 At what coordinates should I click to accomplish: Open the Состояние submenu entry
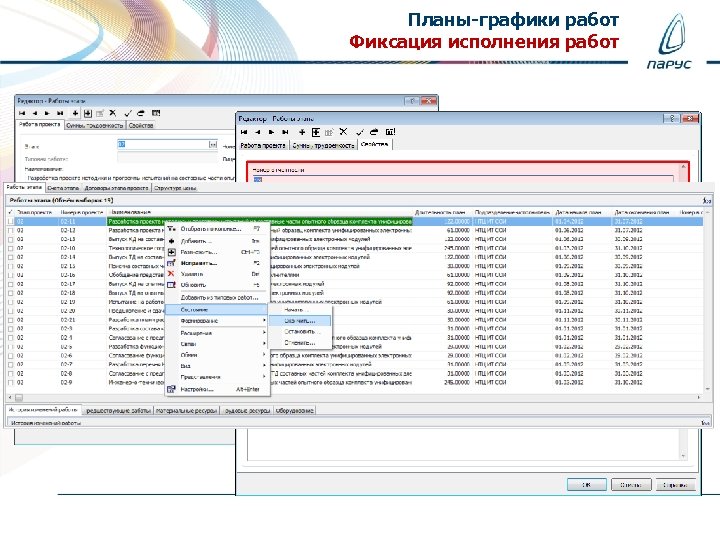217,309
